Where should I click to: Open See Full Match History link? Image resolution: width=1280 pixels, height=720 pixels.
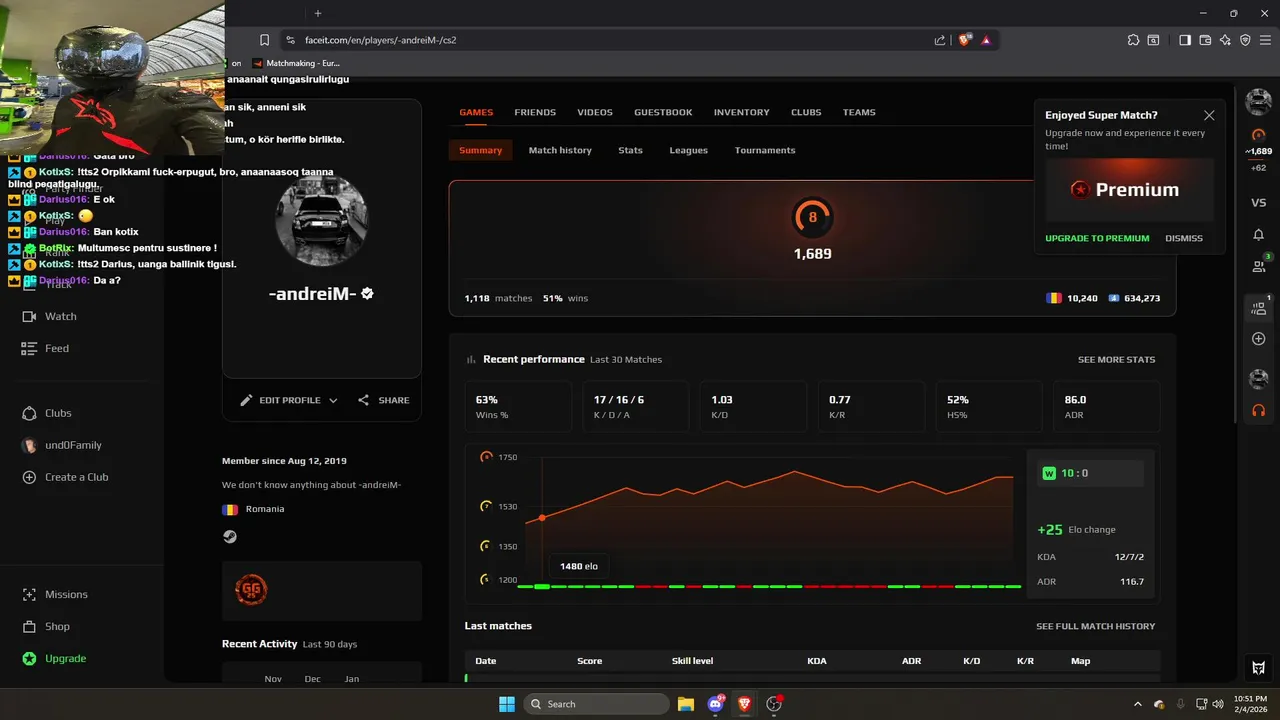(x=1095, y=626)
